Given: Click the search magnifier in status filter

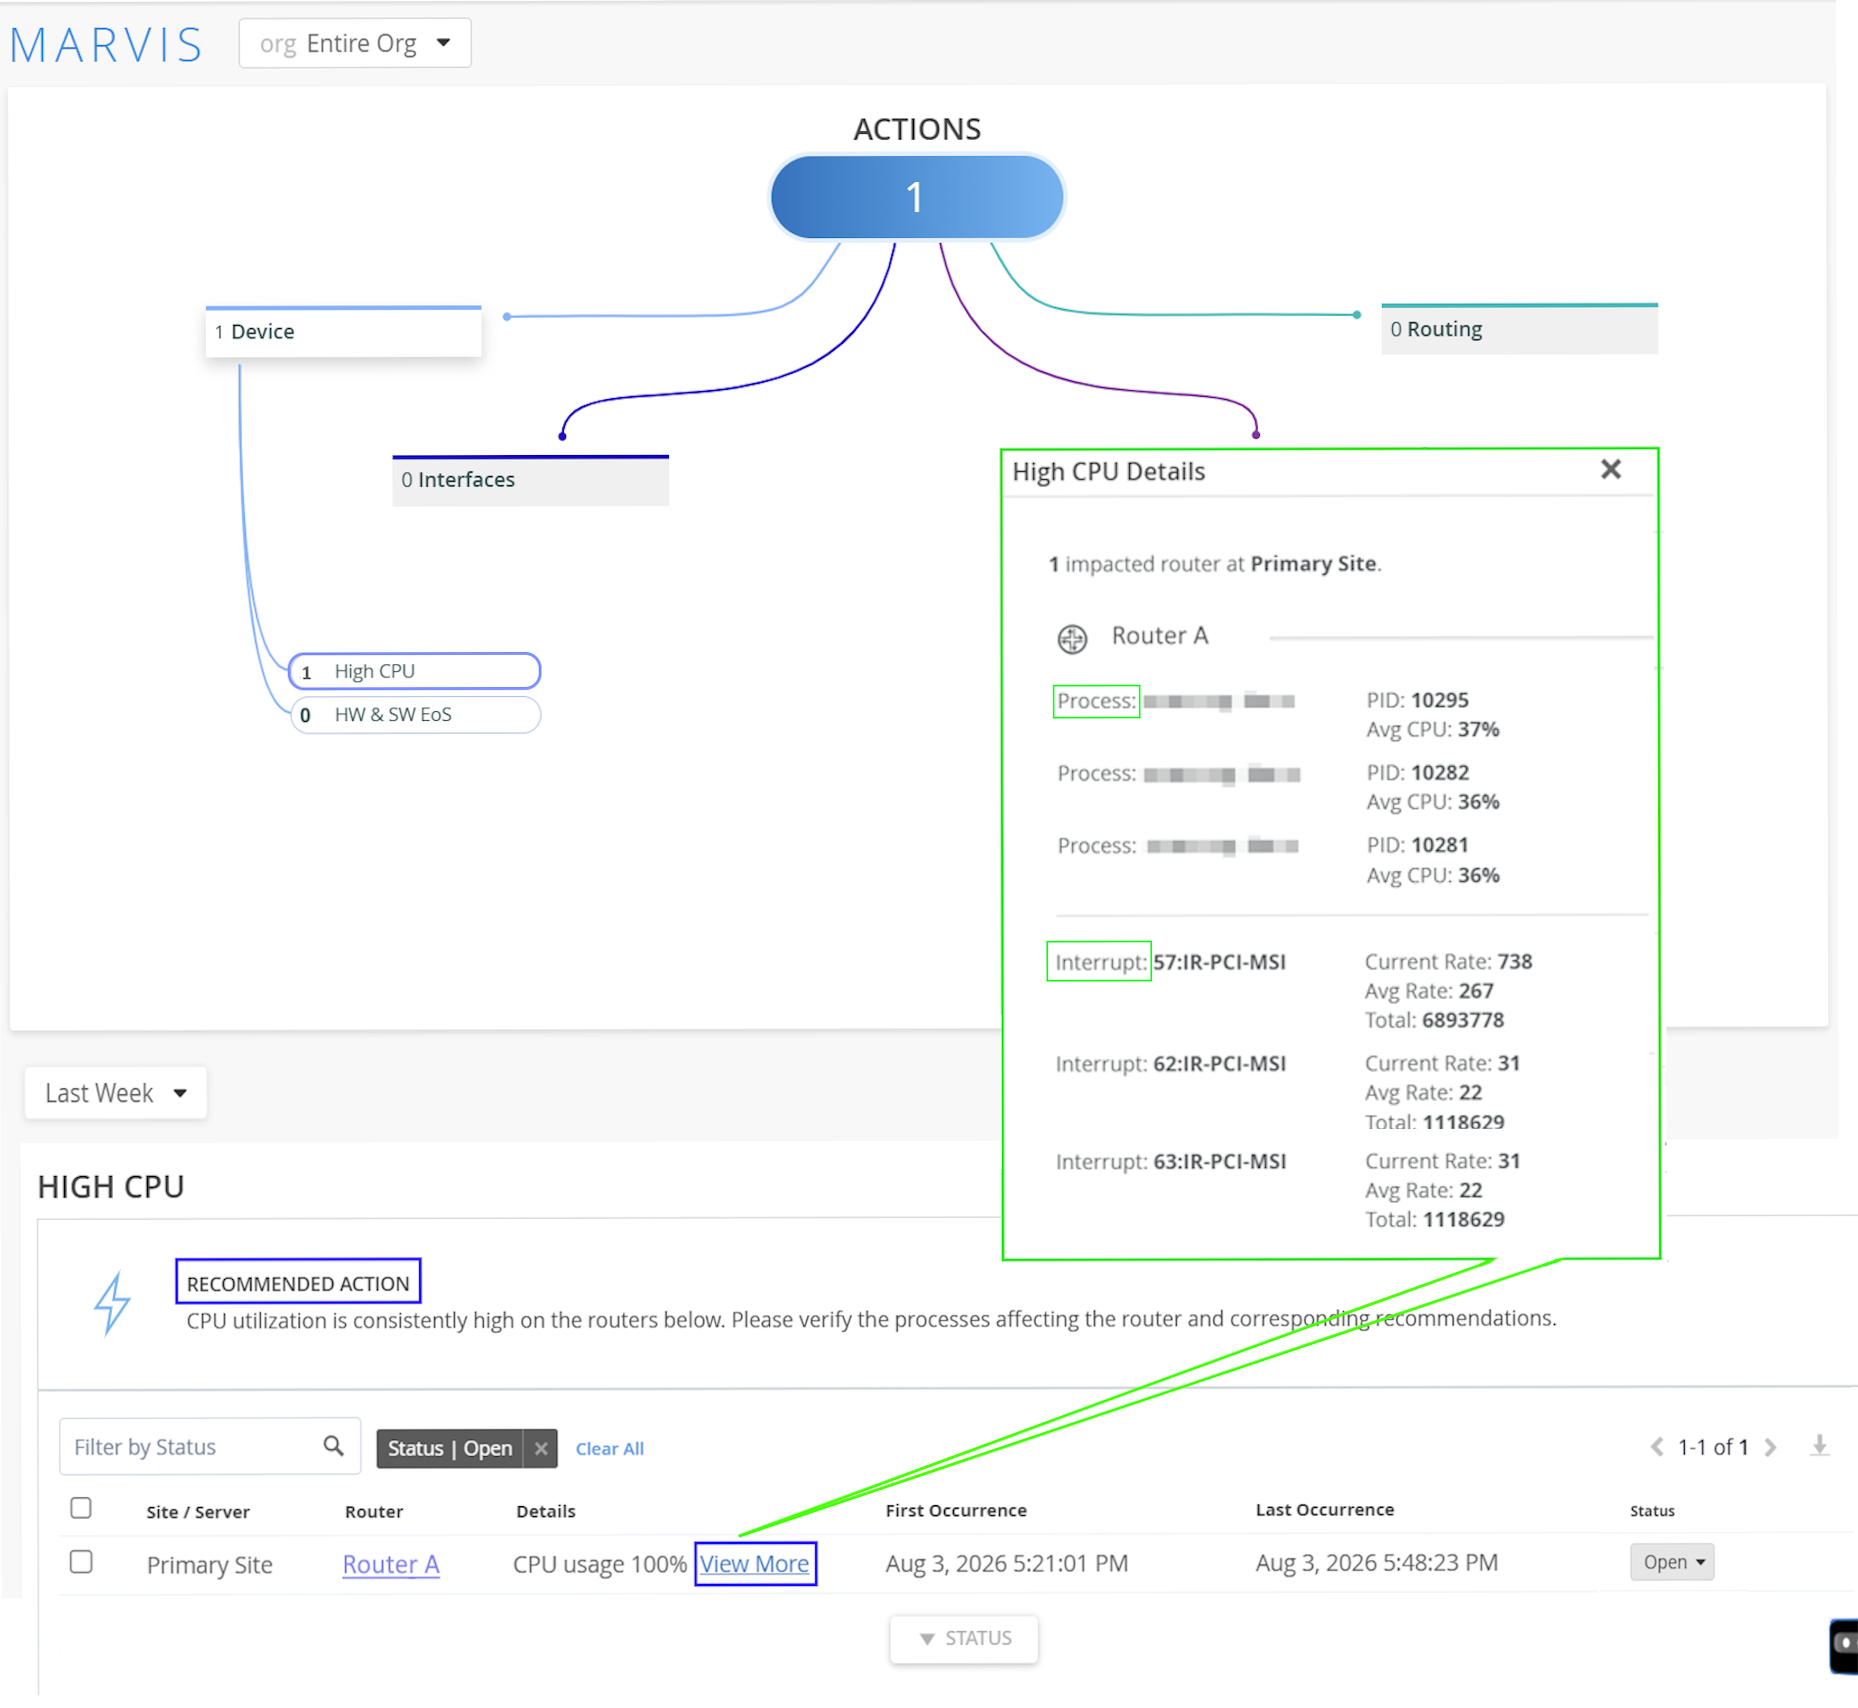Looking at the screenshot, I should coord(334,1446).
